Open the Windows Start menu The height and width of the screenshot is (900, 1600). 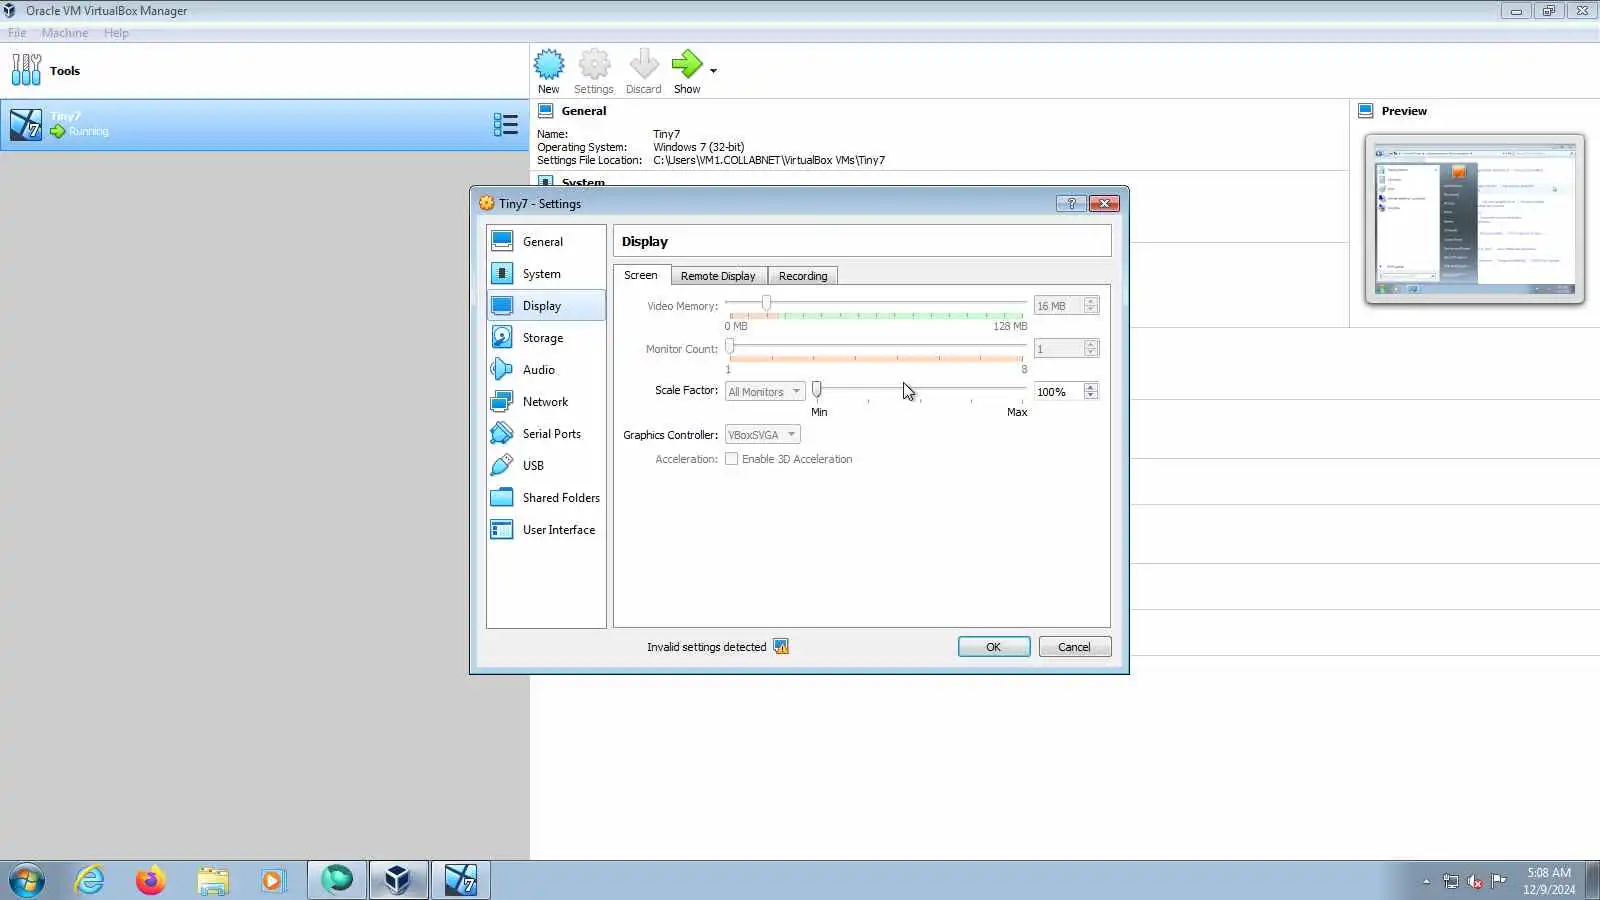[x=27, y=881]
